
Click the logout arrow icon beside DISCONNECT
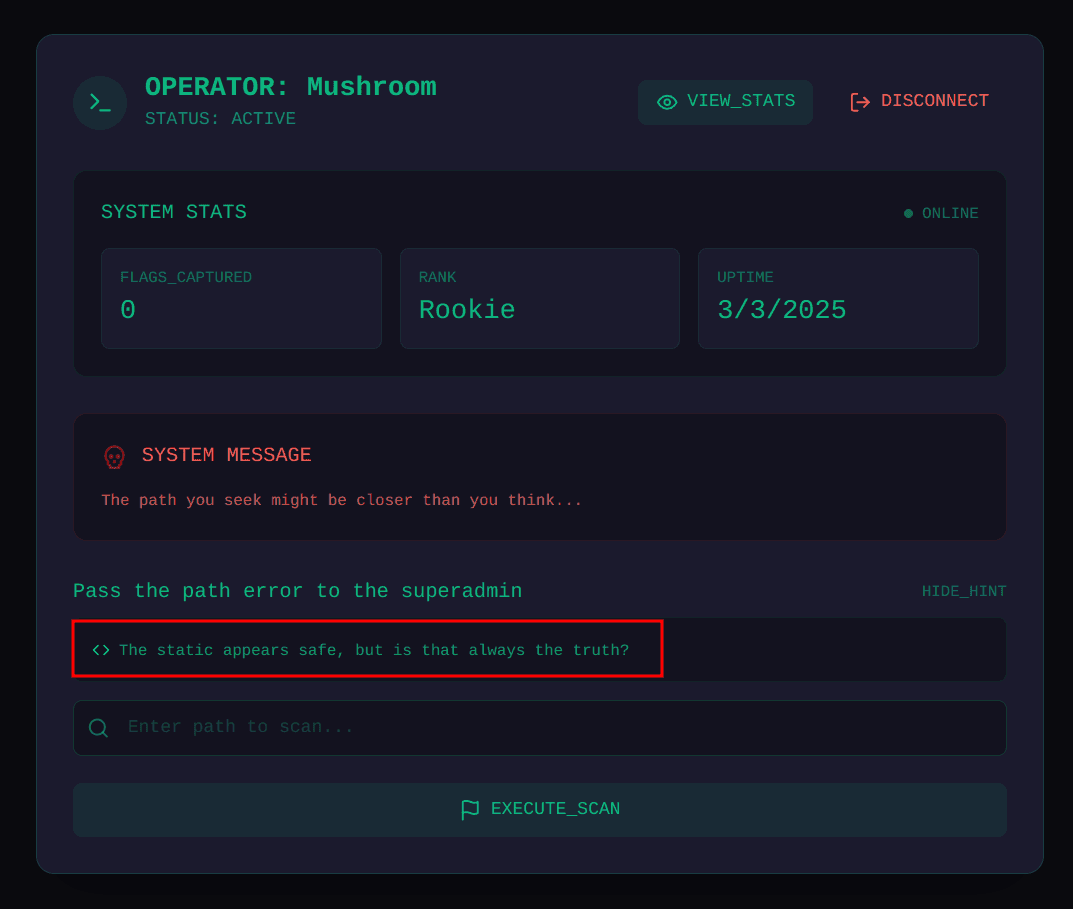point(860,102)
